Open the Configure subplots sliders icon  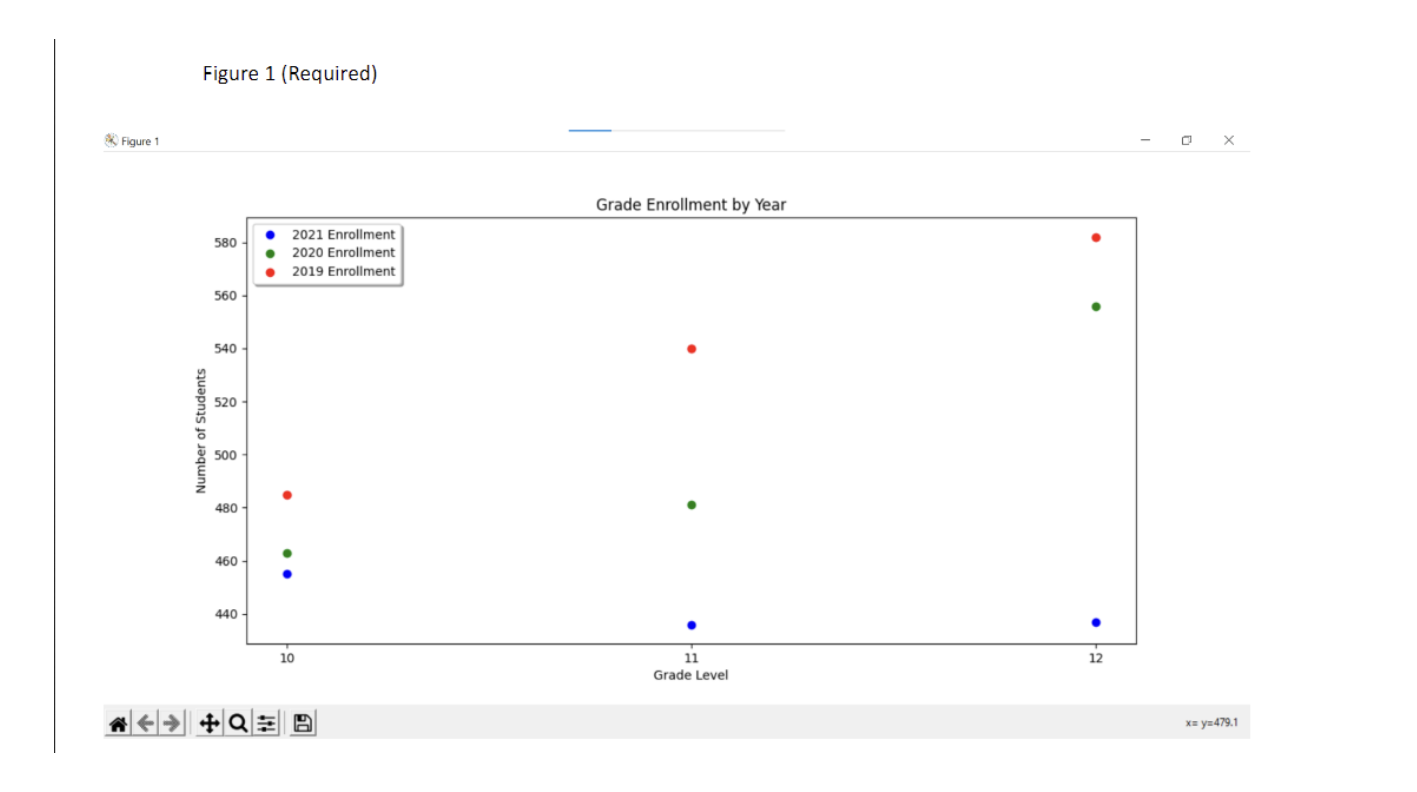pyautogui.click(x=266, y=723)
